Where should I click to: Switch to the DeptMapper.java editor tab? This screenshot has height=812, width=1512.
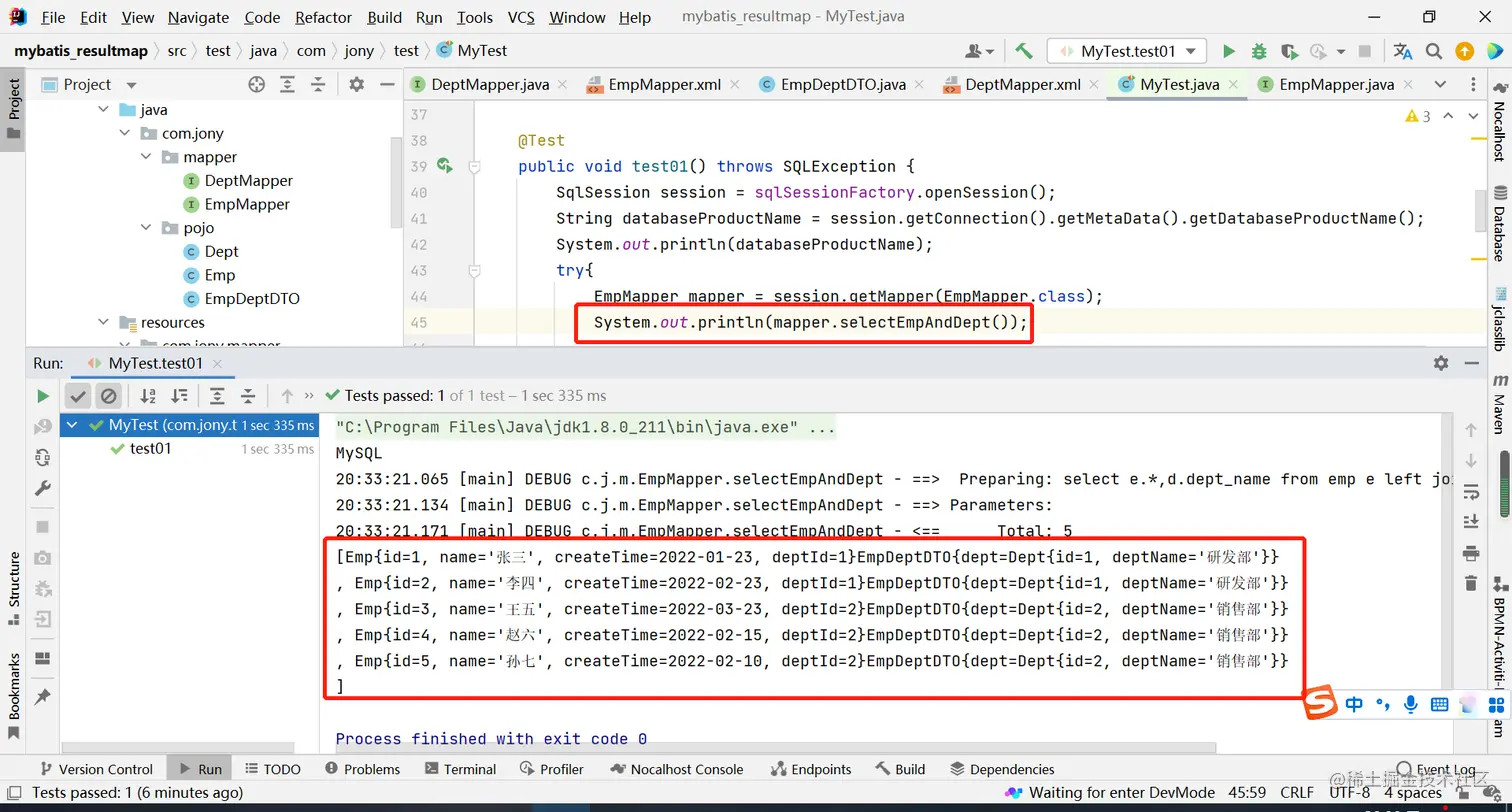490,84
